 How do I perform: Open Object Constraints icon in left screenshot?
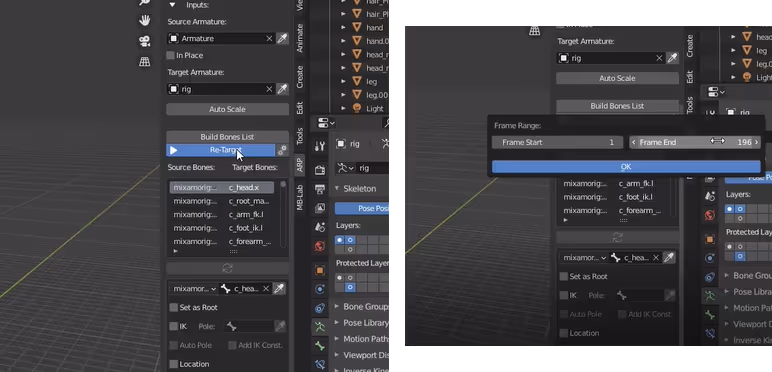pyautogui.click(x=320, y=308)
